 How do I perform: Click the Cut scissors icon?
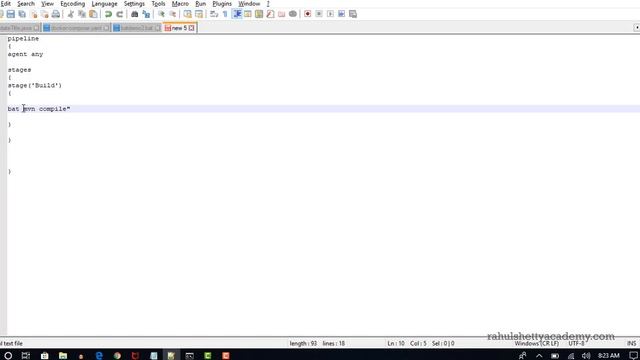point(71,14)
